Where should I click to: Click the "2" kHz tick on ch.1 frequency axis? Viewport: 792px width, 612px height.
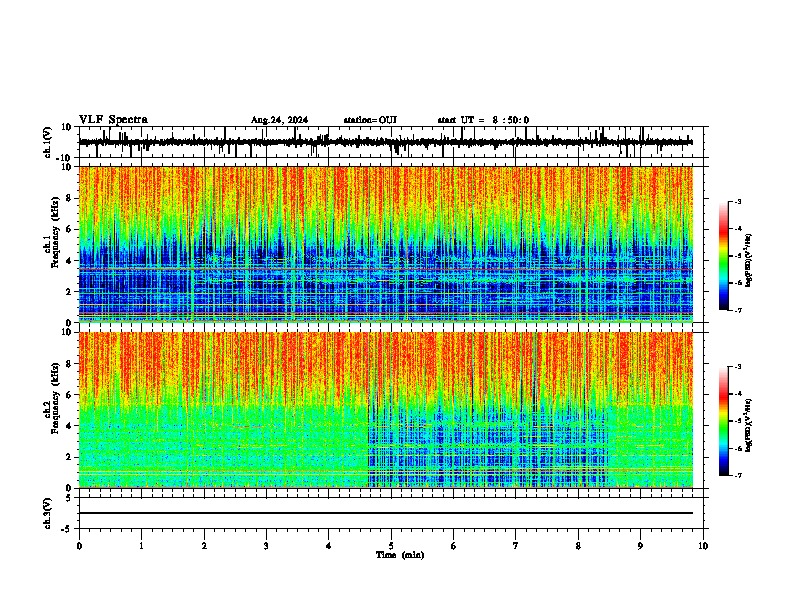coord(70,291)
